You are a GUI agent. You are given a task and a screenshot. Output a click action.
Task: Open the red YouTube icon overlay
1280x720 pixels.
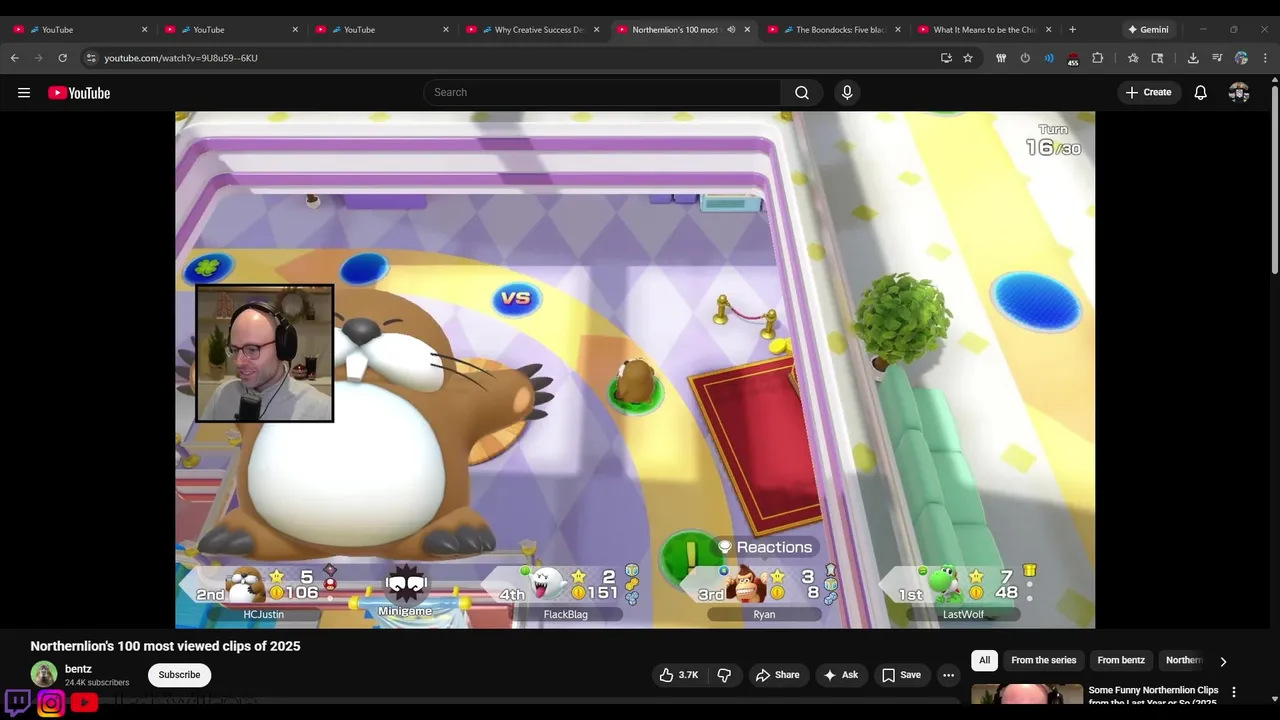coord(84,703)
